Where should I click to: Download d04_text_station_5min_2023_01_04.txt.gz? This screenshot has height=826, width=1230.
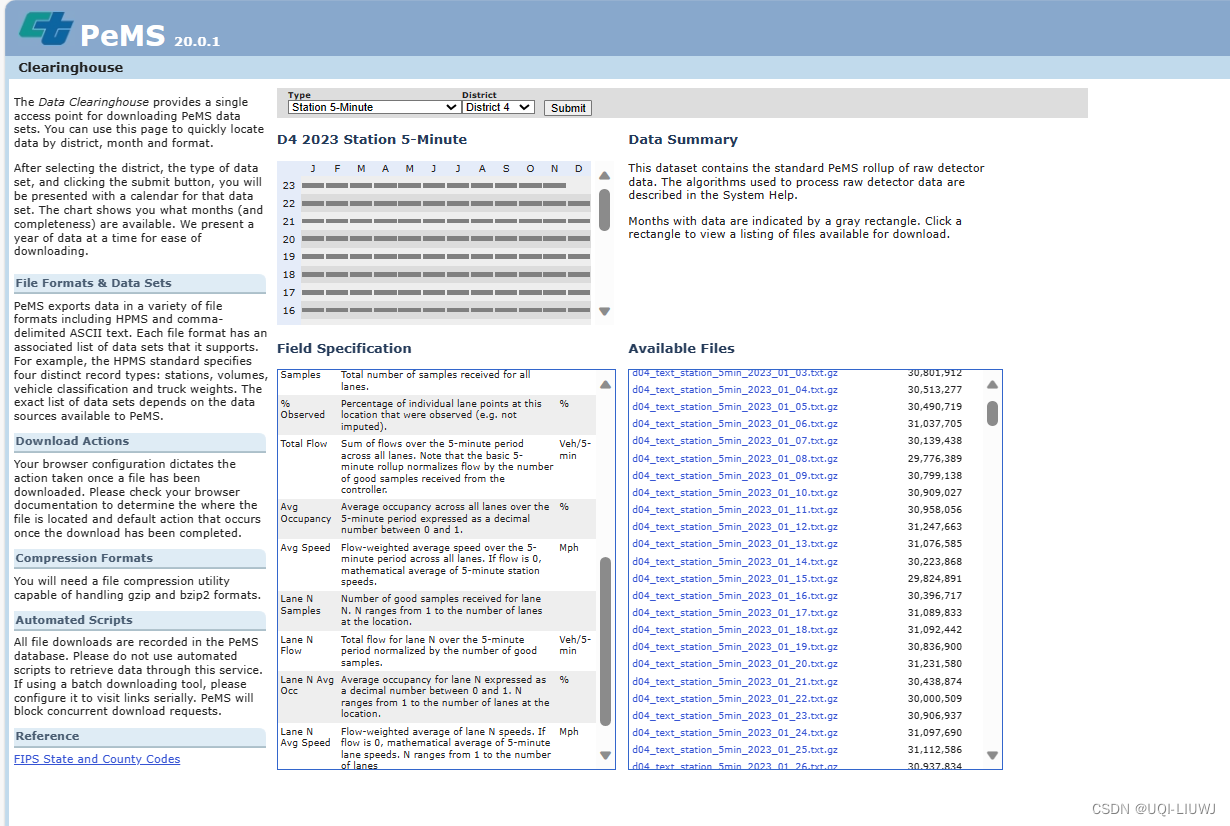[x=735, y=390]
